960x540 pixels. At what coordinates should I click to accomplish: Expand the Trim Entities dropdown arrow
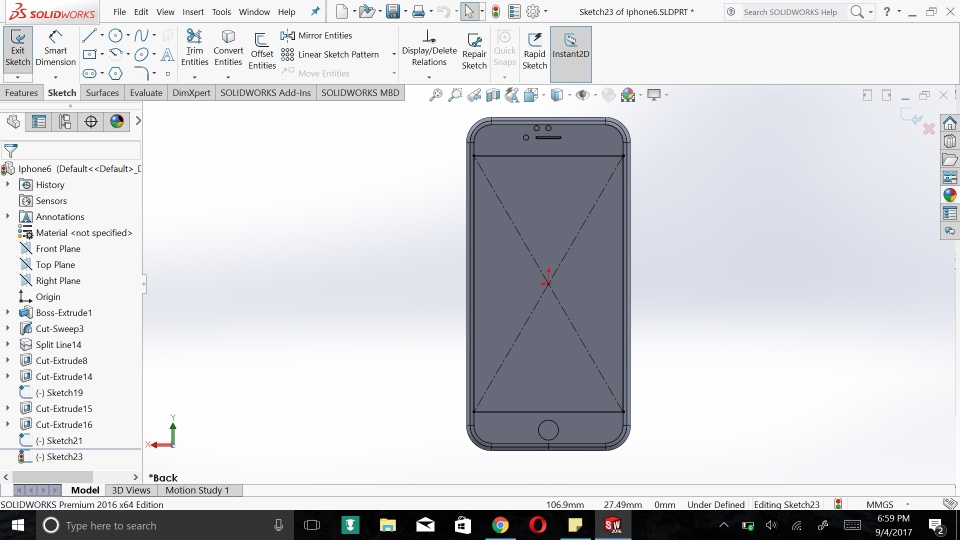point(195,77)
